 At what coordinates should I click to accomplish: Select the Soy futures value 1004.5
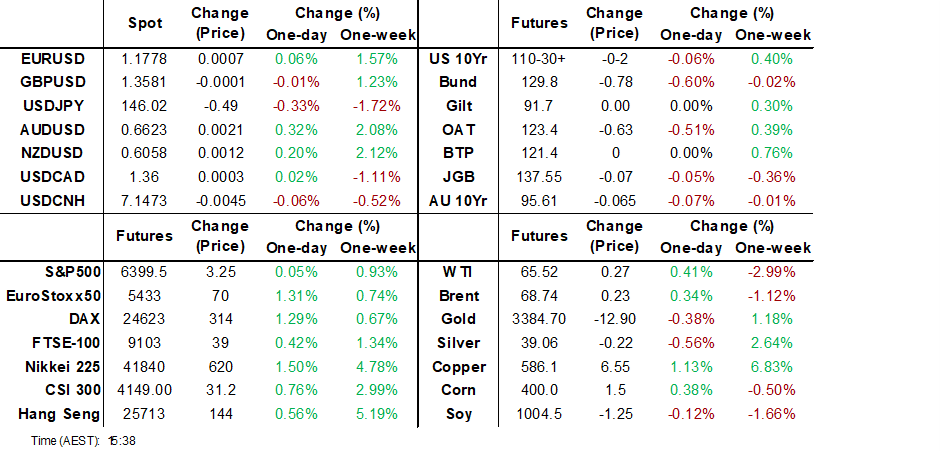pyautogui.click(x=539, y=413)
